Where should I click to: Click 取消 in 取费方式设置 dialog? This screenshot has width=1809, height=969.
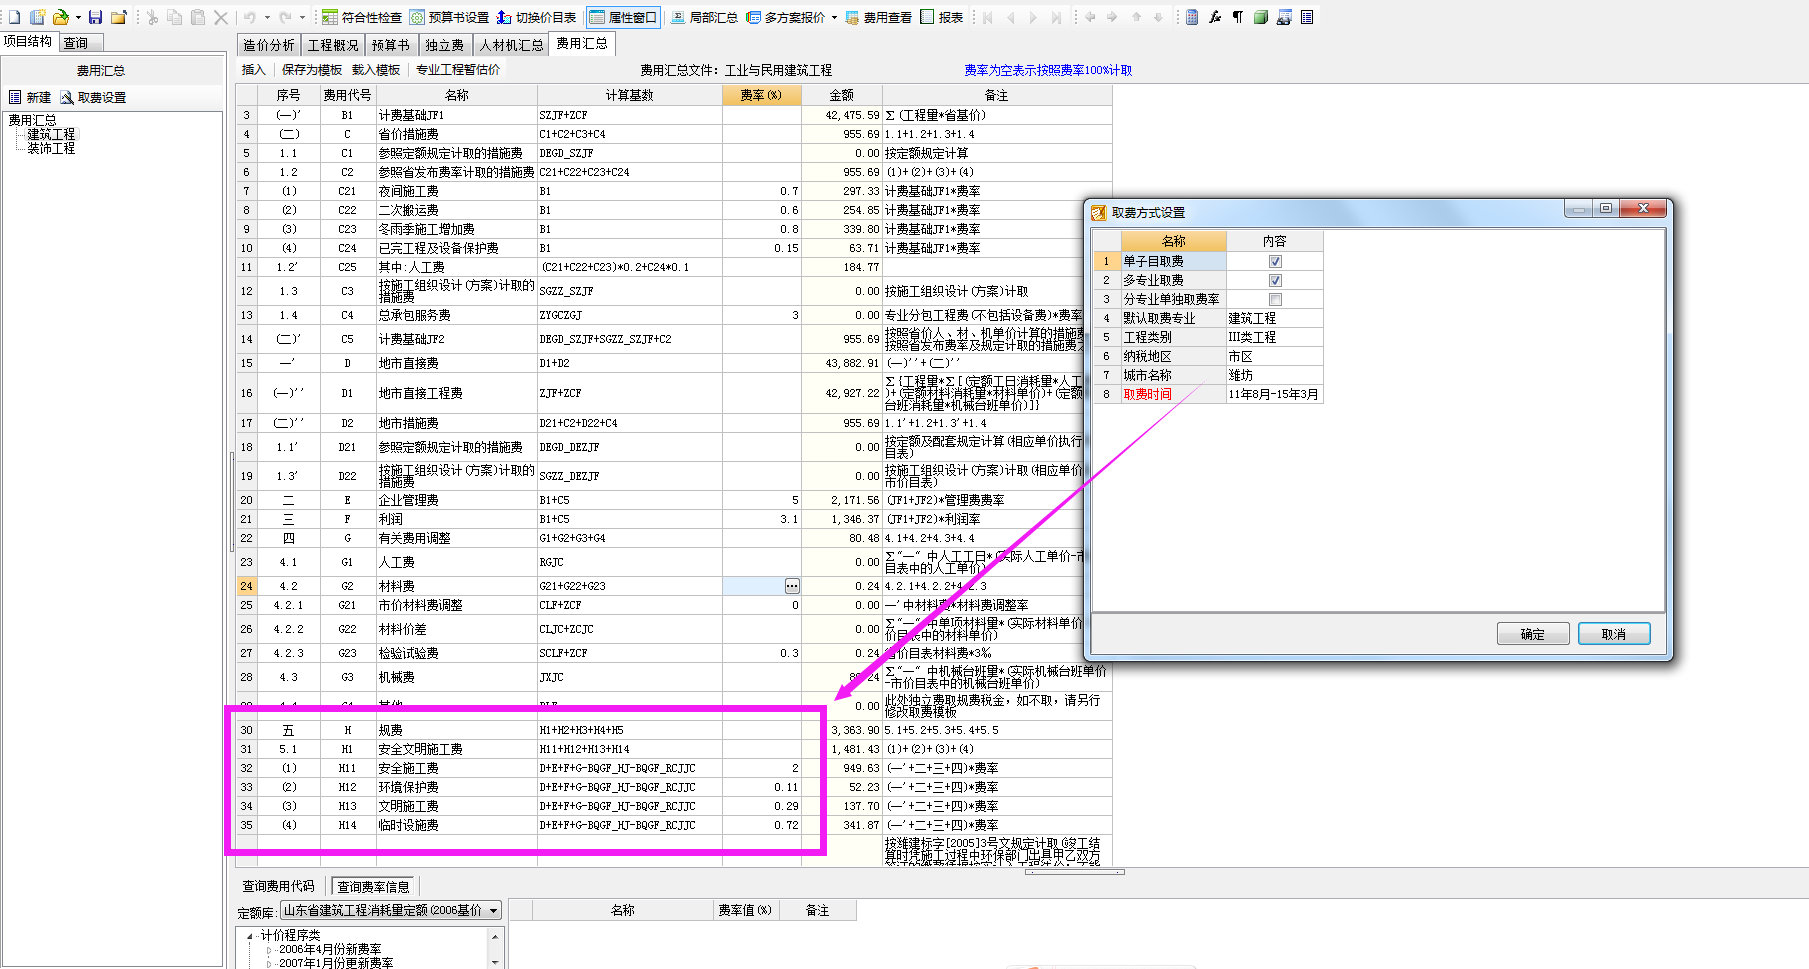point(1614,634)
